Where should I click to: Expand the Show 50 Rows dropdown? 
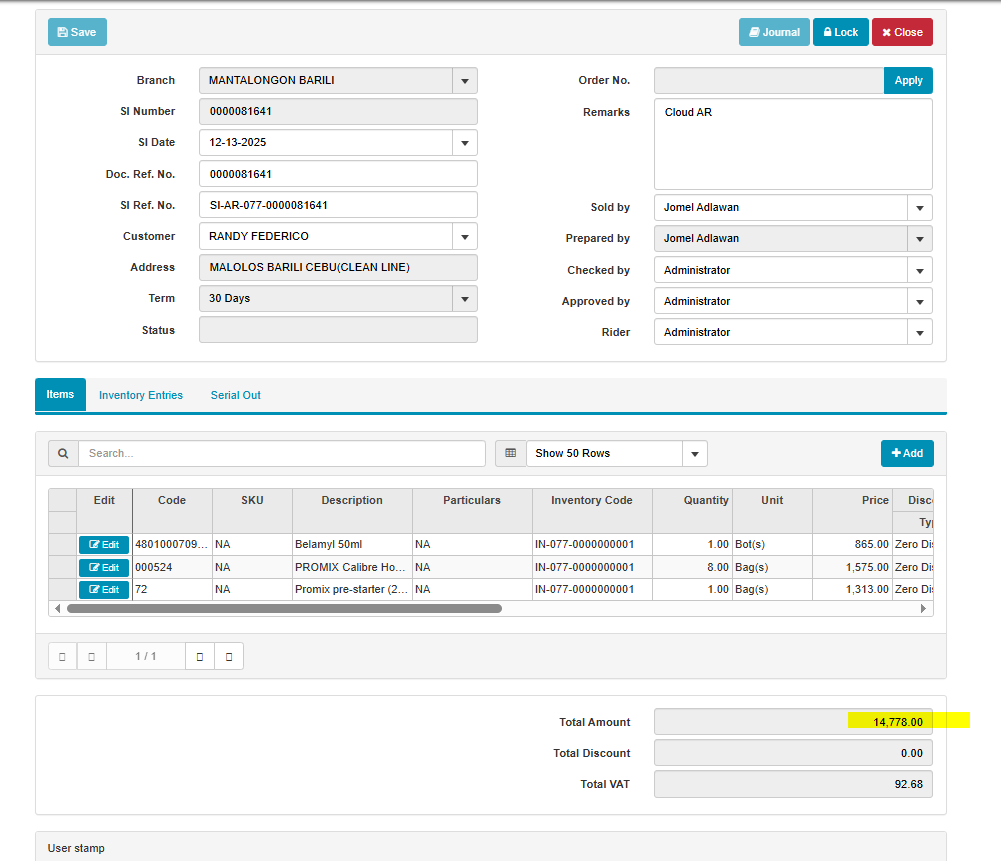point(694,454)
